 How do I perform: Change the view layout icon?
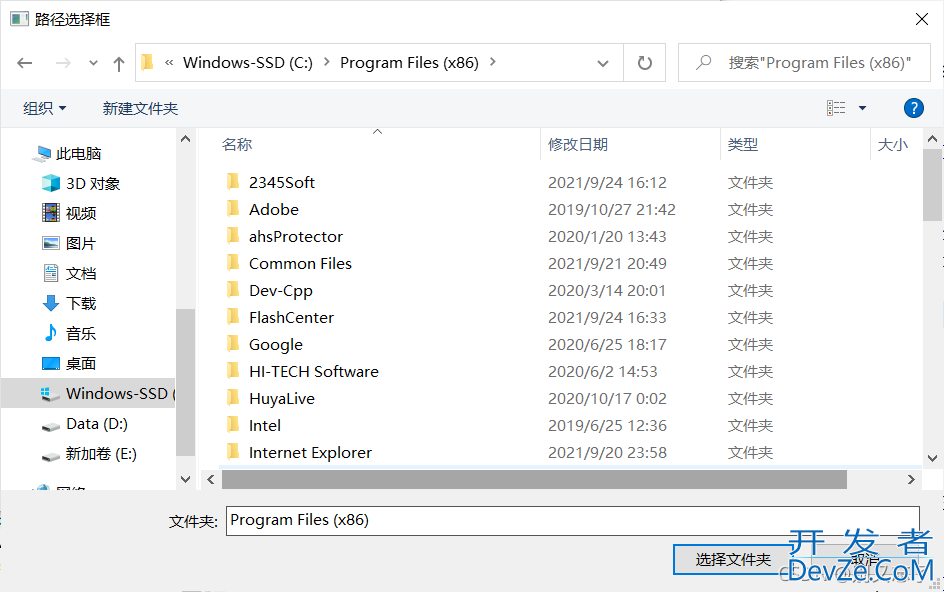point(836,108)
